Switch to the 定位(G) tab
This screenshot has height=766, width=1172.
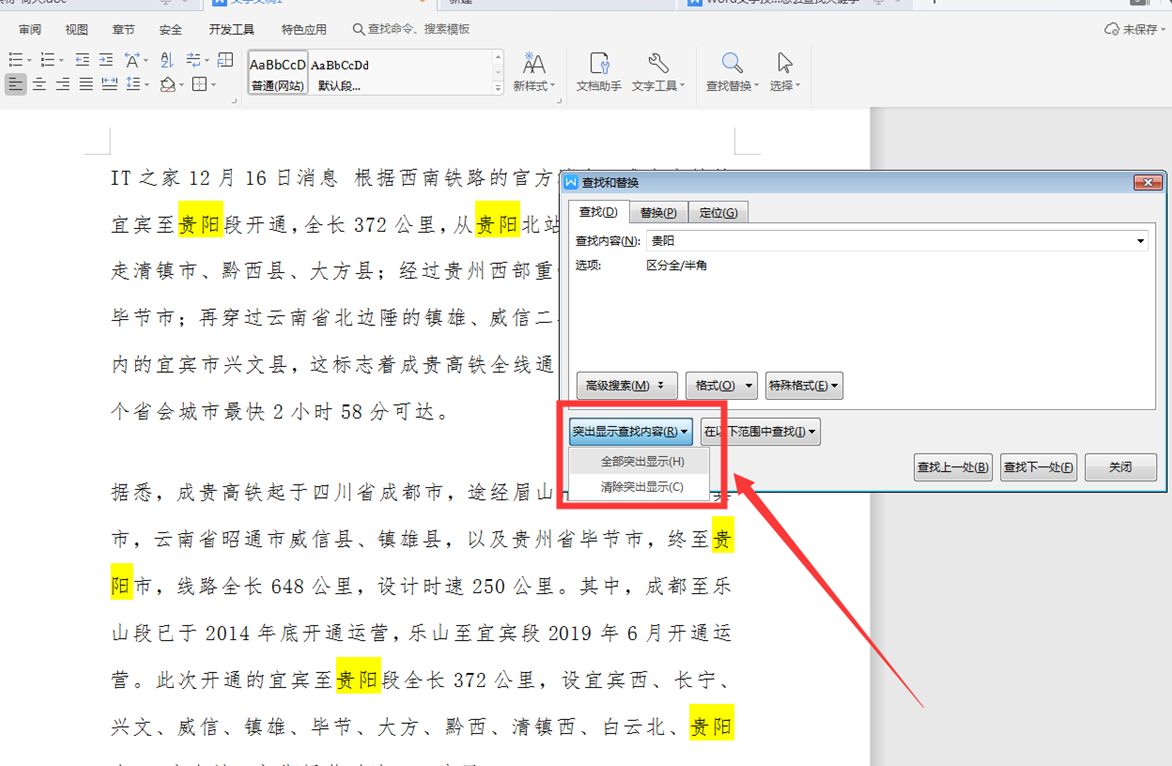[x=718, y=213]
